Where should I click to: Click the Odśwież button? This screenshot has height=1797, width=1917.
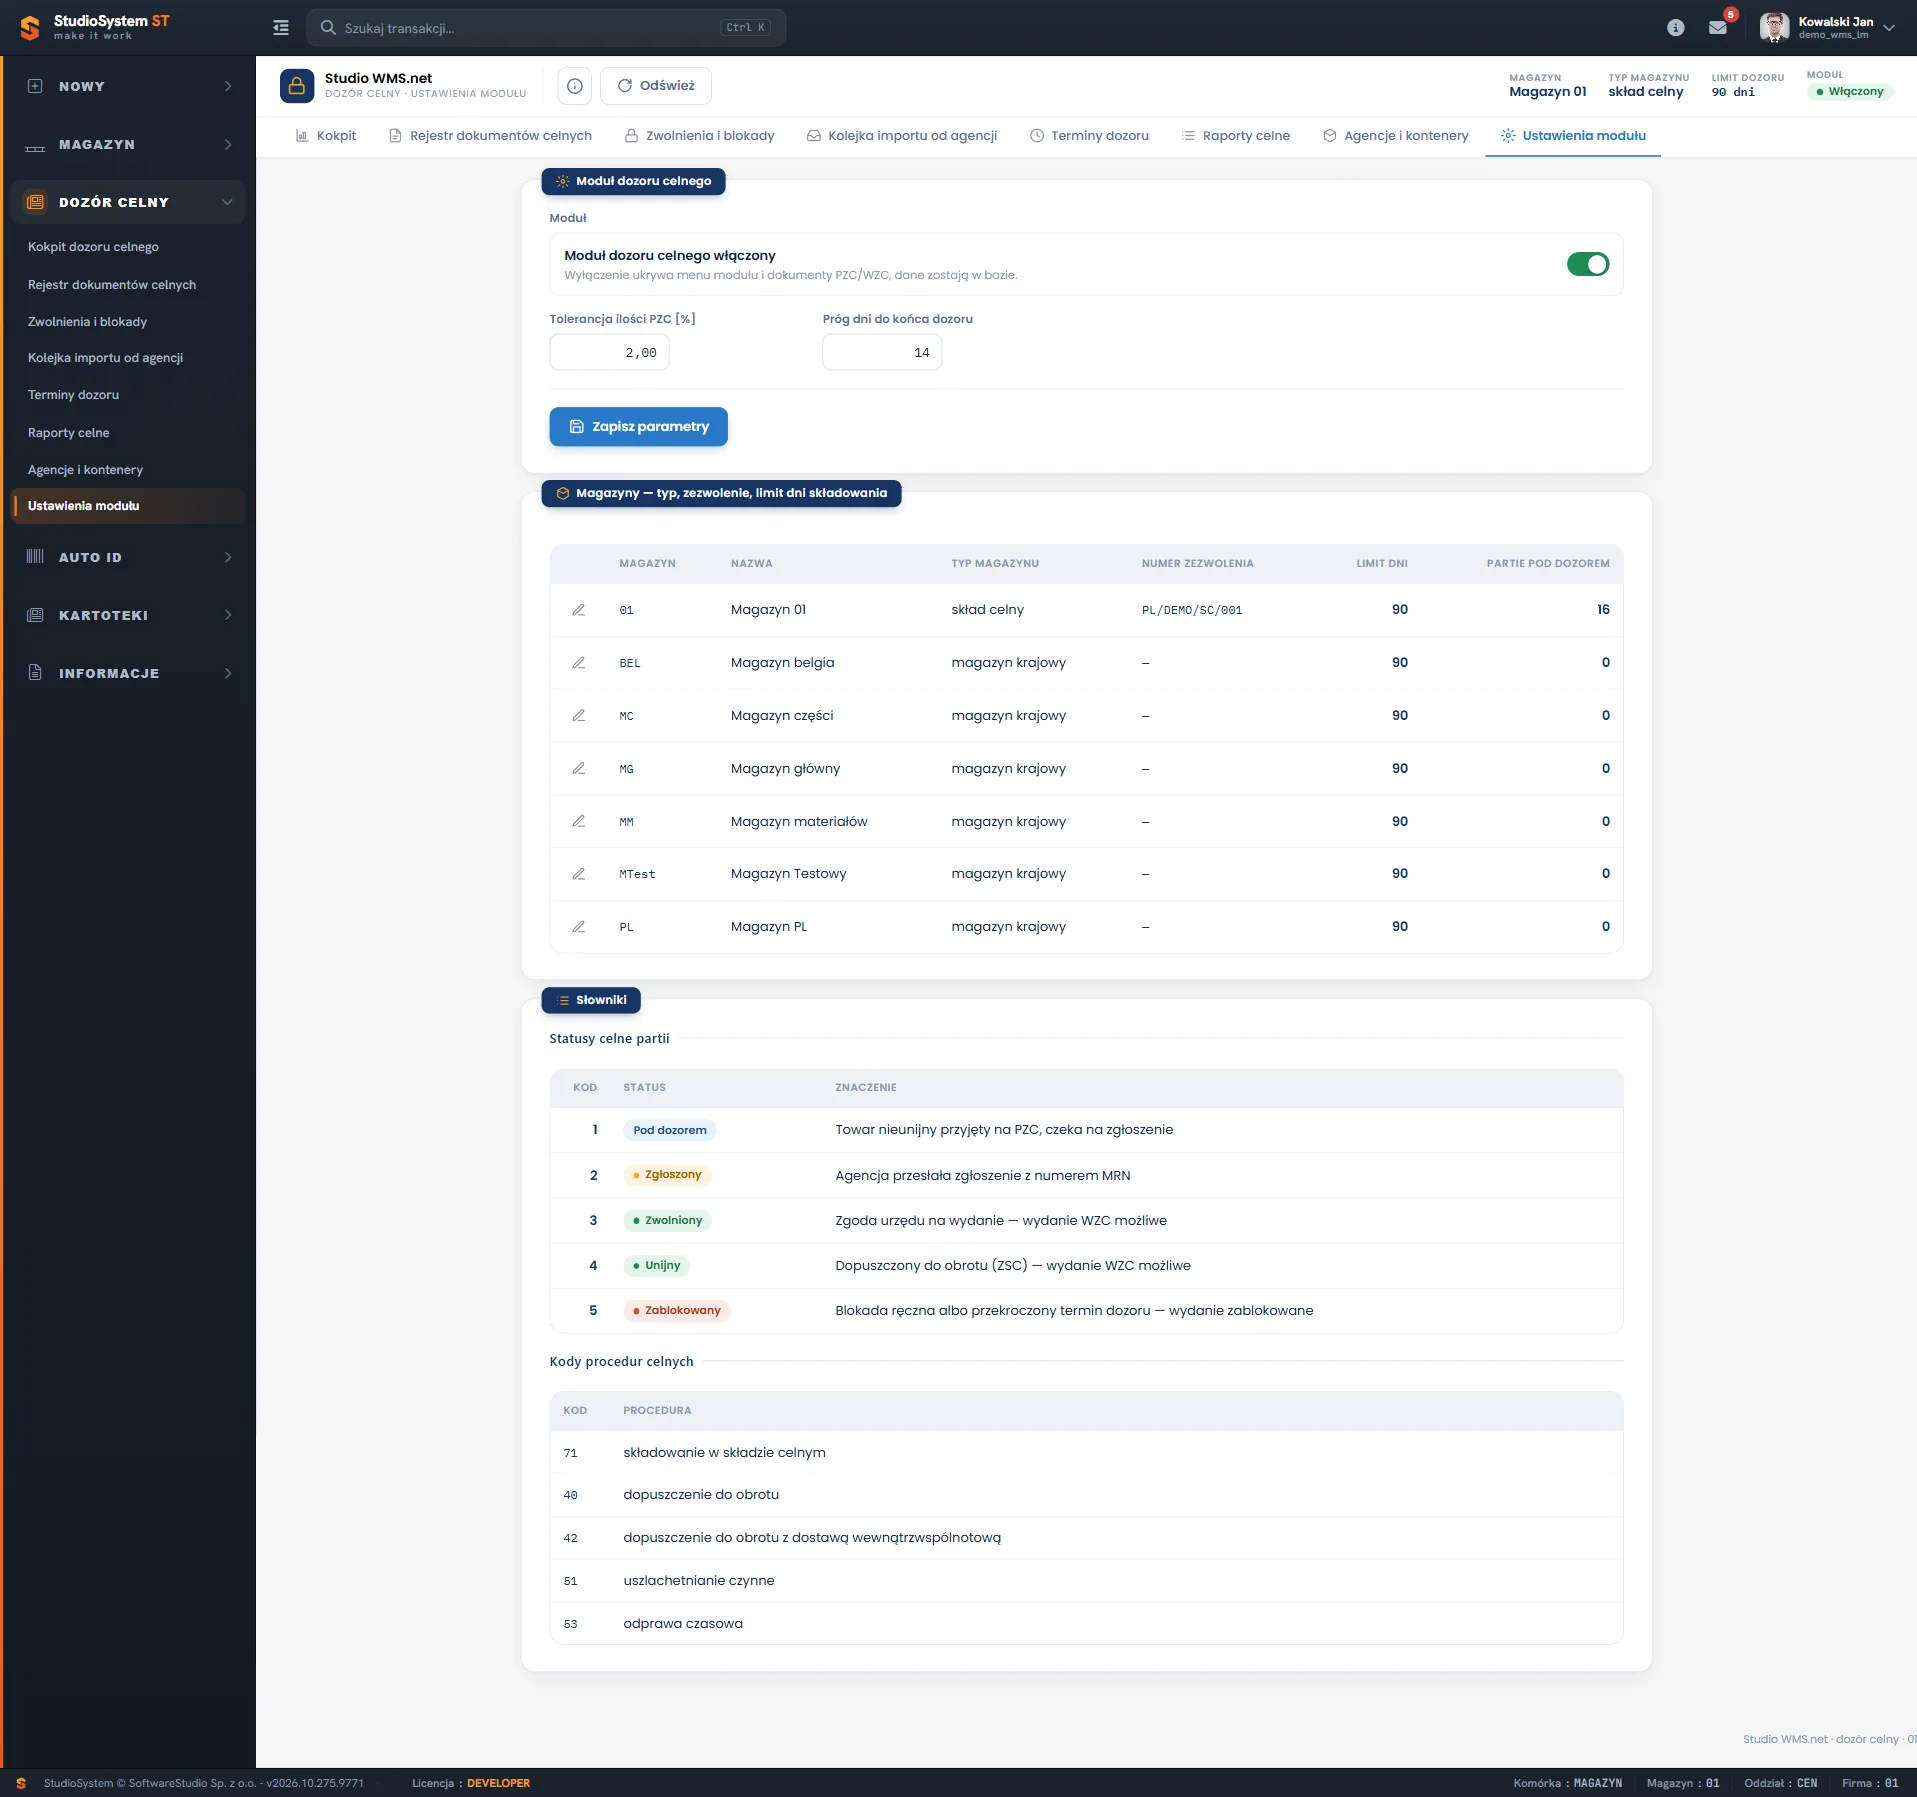tap(656, 86)
